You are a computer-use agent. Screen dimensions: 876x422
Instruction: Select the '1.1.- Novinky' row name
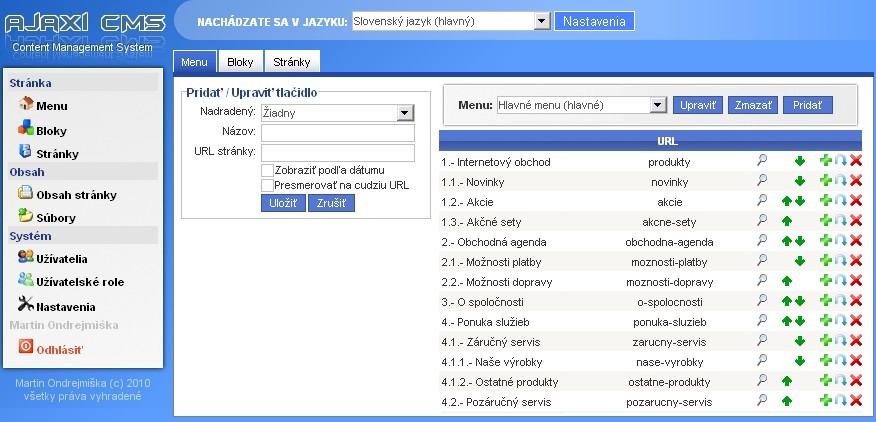(473, 182)
